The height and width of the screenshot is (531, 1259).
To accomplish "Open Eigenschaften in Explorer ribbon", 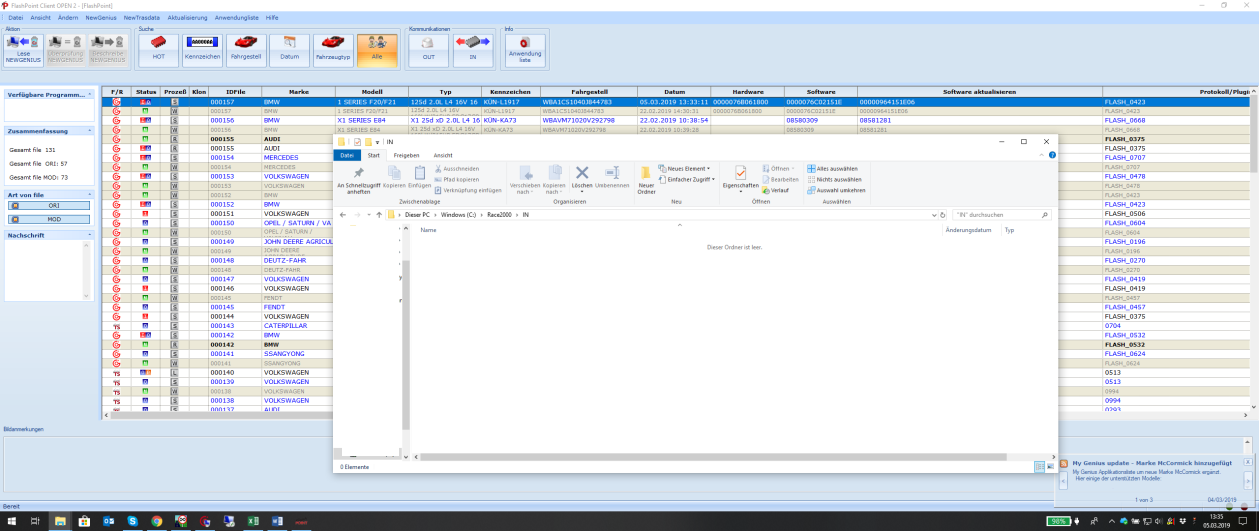I will click(x=741, y=180).
